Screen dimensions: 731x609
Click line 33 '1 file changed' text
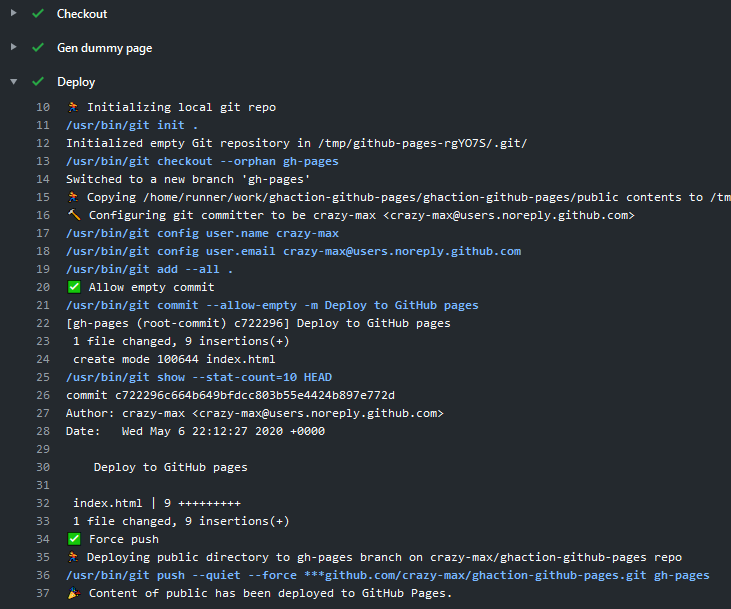point(181,521)
